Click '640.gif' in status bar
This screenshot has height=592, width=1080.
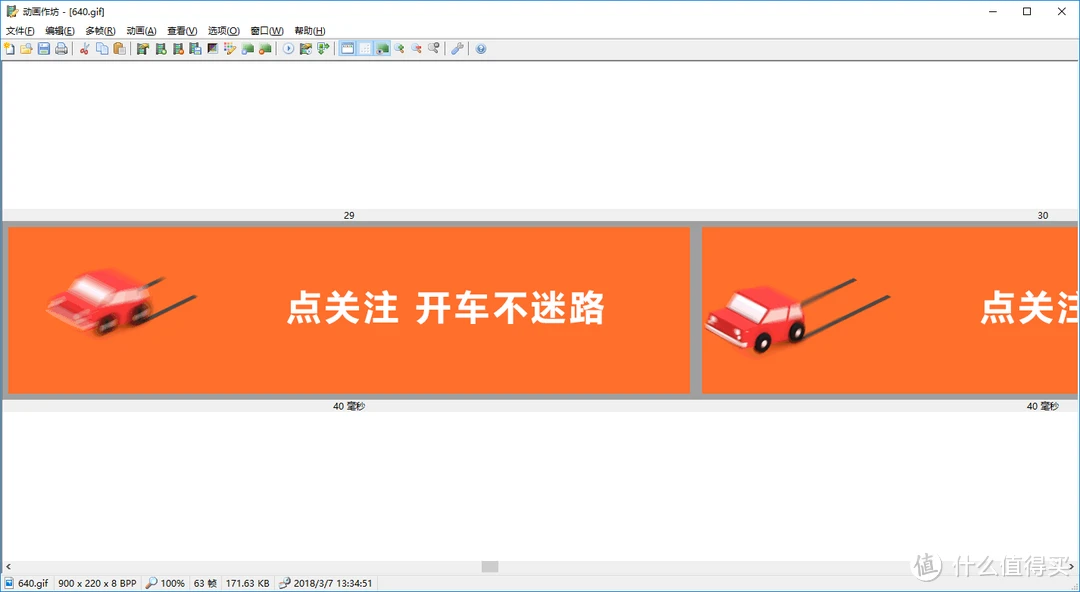pos(33,583)
